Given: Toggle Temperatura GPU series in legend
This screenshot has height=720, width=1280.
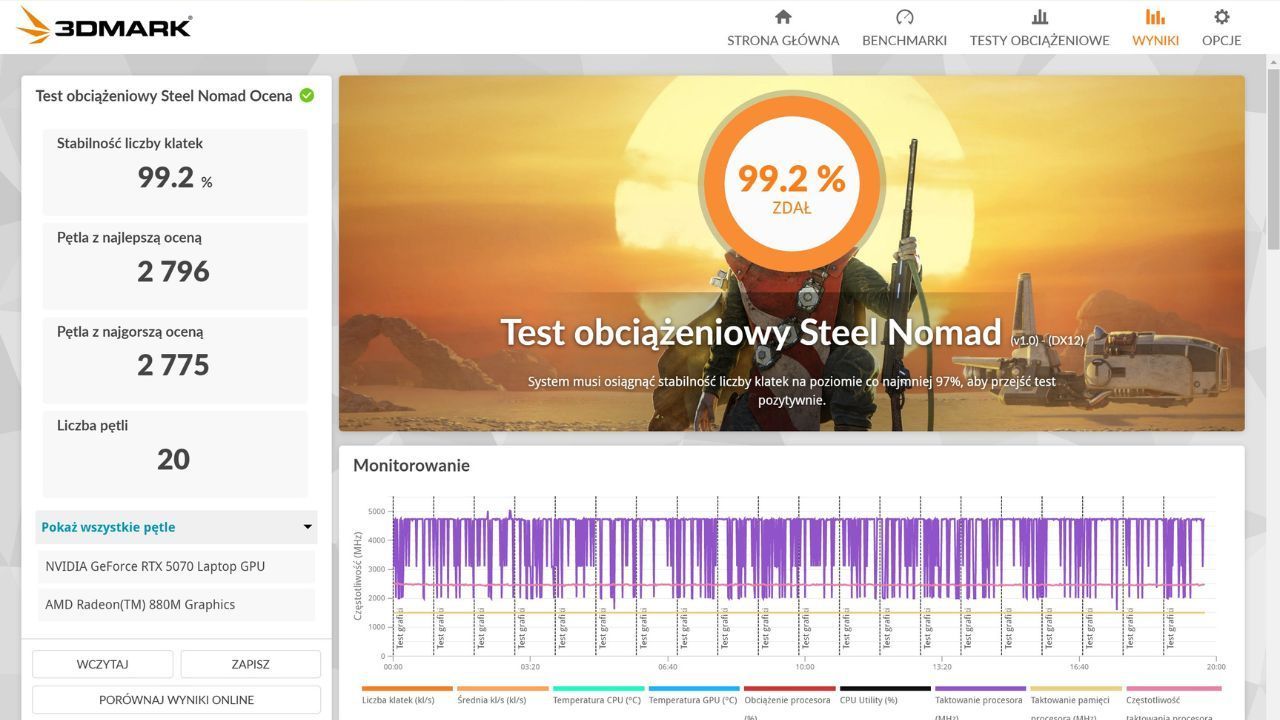Looking at the screenshot, I should pos(693,699).
